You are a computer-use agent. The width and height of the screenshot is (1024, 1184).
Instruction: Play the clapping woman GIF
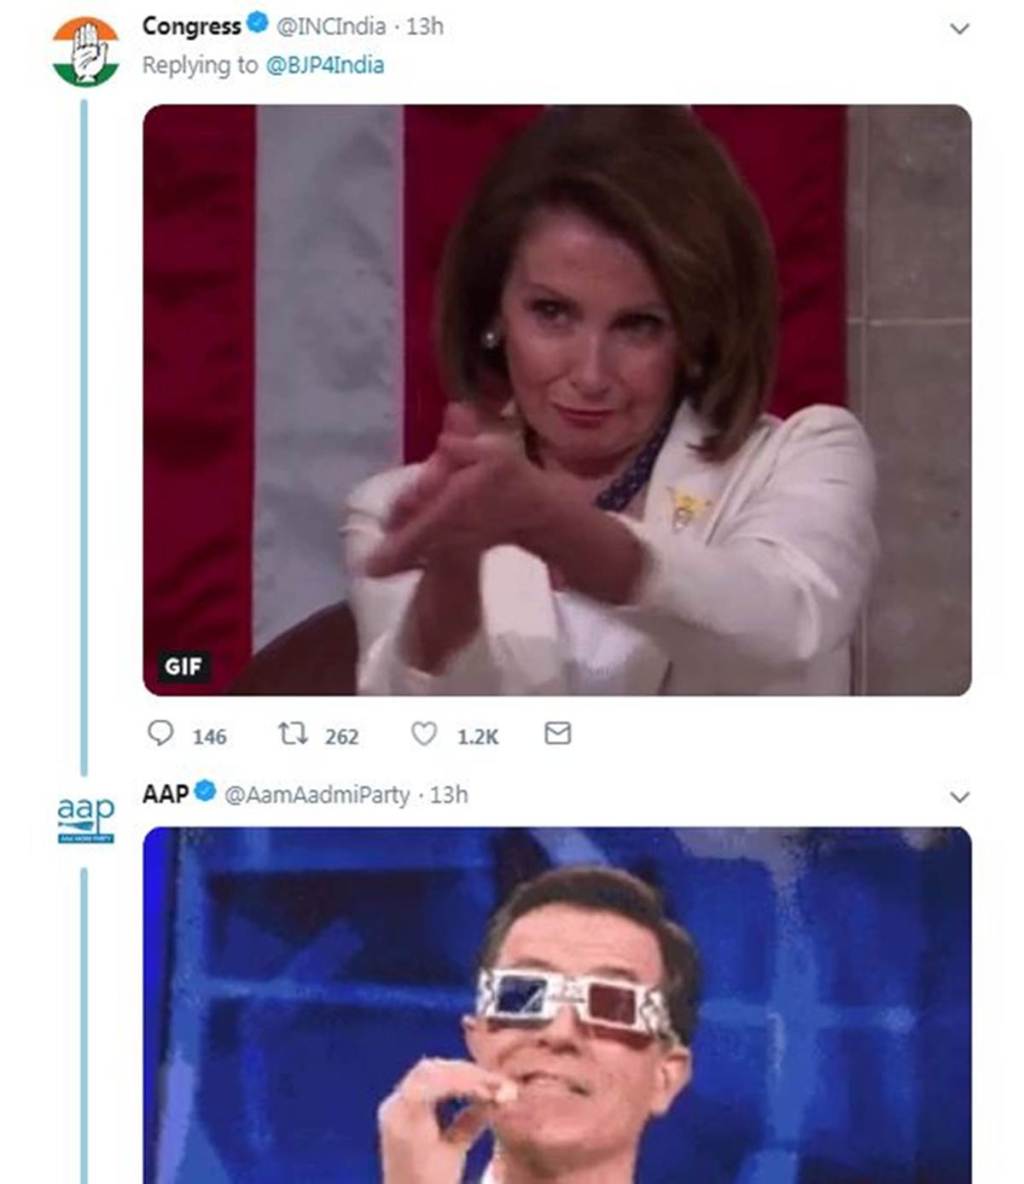pyautogui.click(x=557, y=400)
